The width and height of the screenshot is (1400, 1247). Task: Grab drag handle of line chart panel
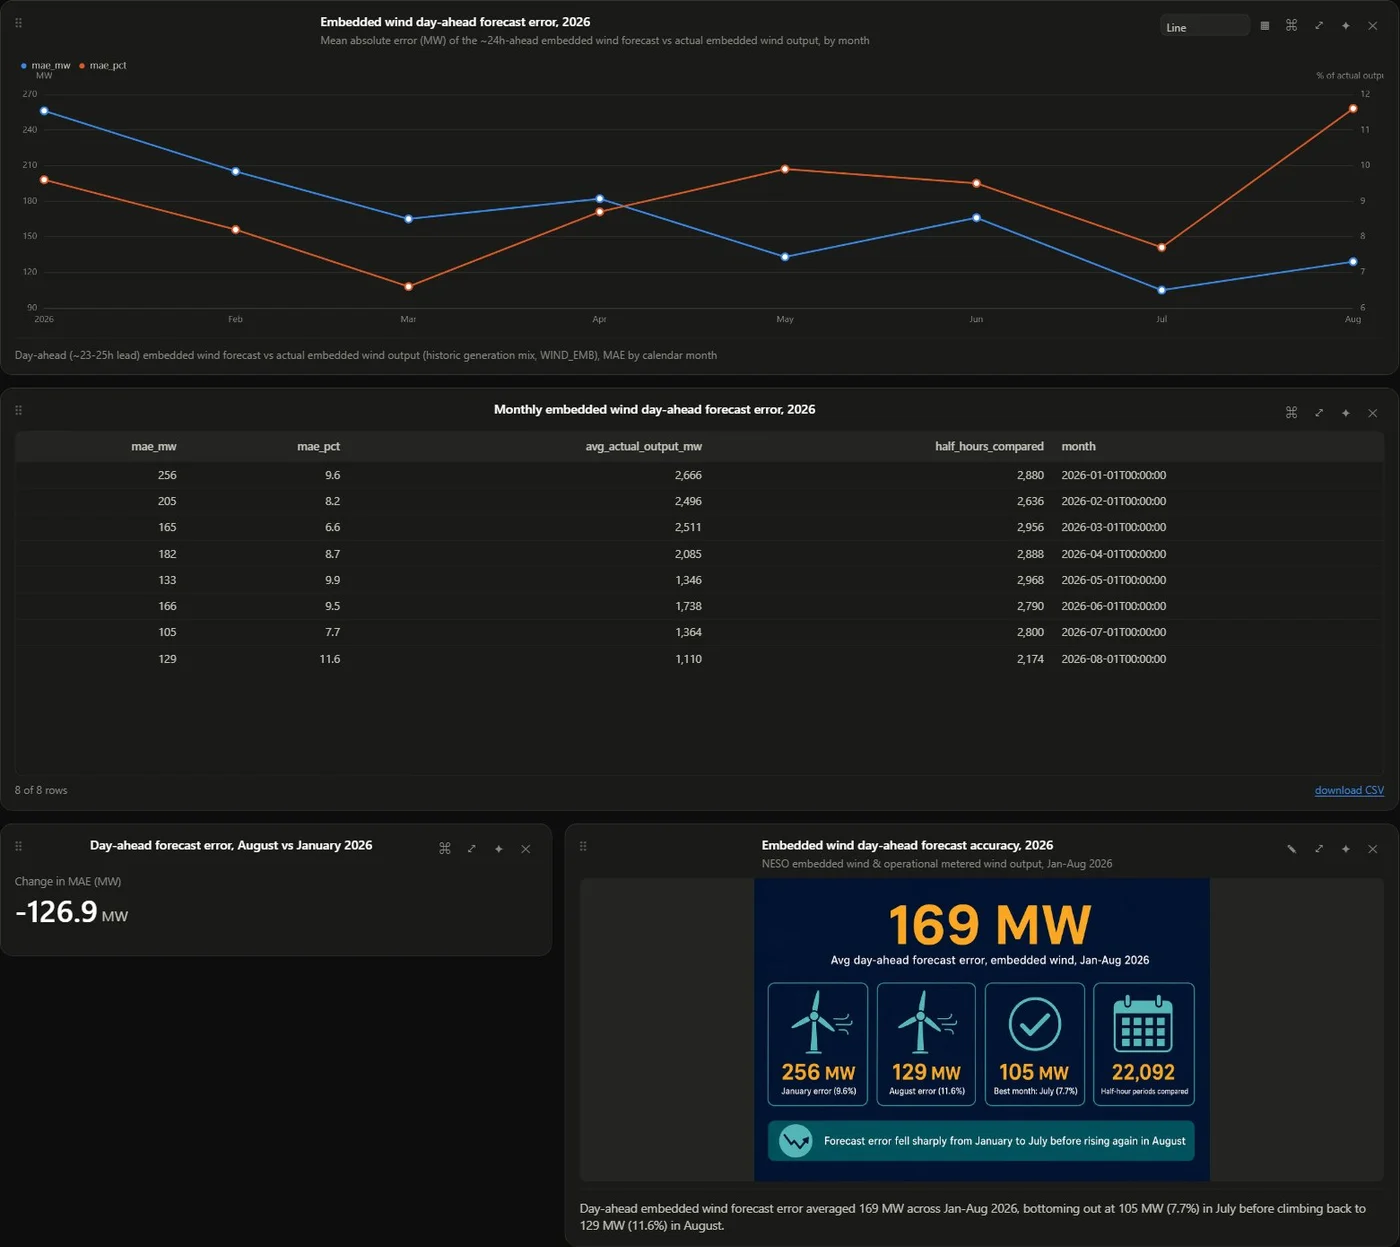[x=18, y=23]
